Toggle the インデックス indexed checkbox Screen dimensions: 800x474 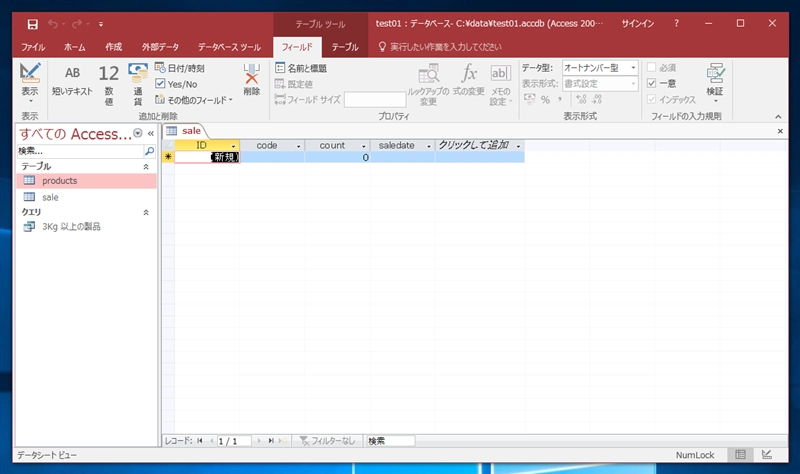(x=652, y=99)
